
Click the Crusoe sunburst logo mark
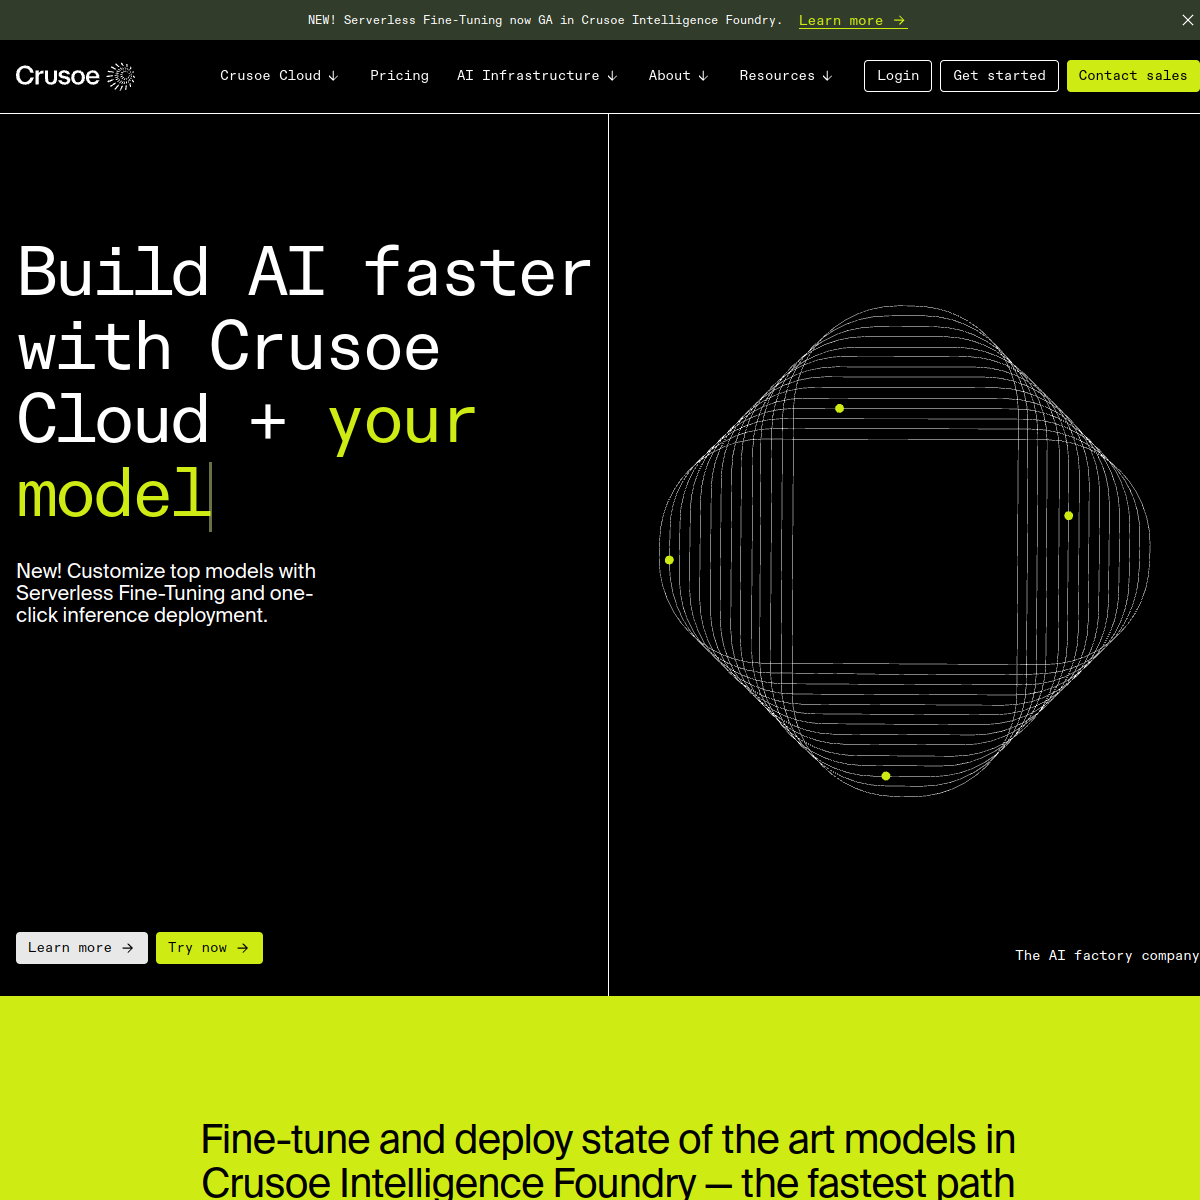[121, 76]
